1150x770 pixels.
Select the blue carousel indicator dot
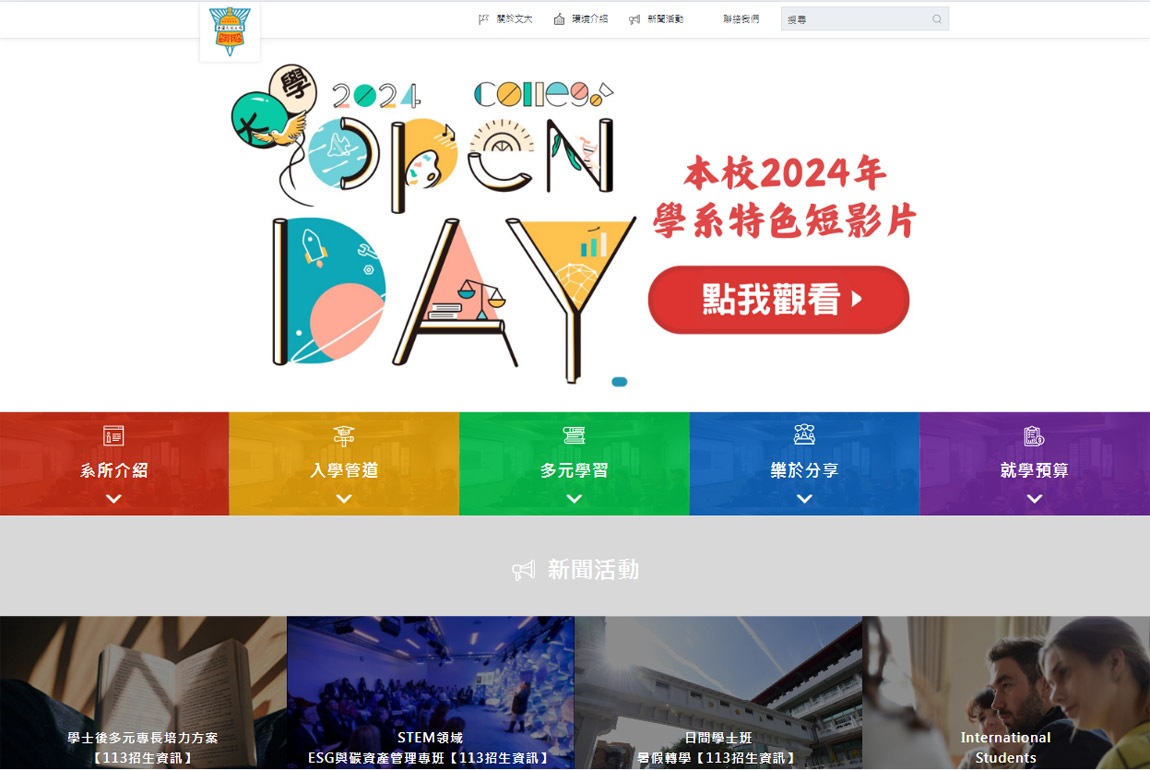click(x=619, y=381)
